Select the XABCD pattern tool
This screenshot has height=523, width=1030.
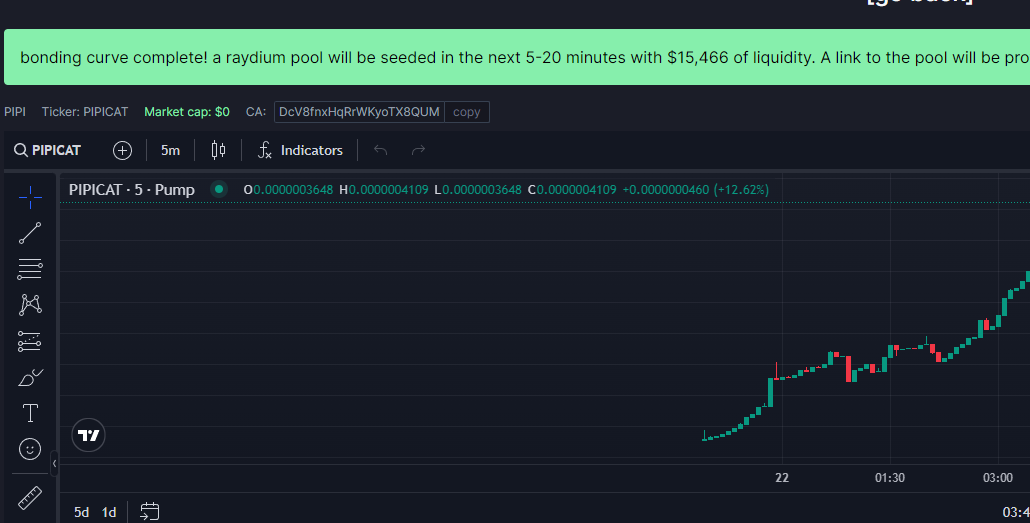[x=30, y=305]
